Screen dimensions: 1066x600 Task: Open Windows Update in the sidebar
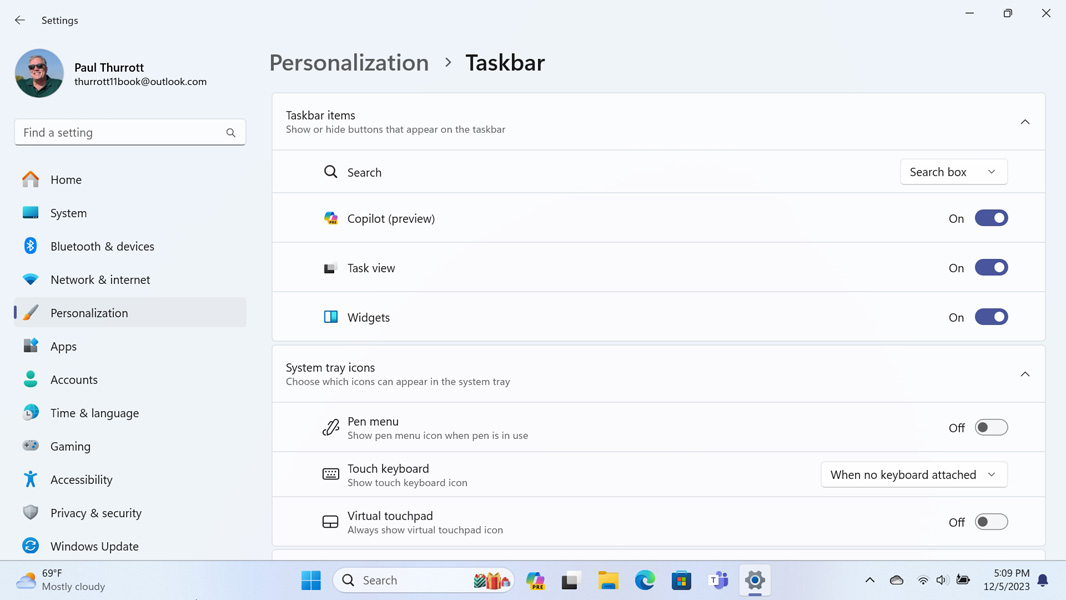(x=94, y=546)
